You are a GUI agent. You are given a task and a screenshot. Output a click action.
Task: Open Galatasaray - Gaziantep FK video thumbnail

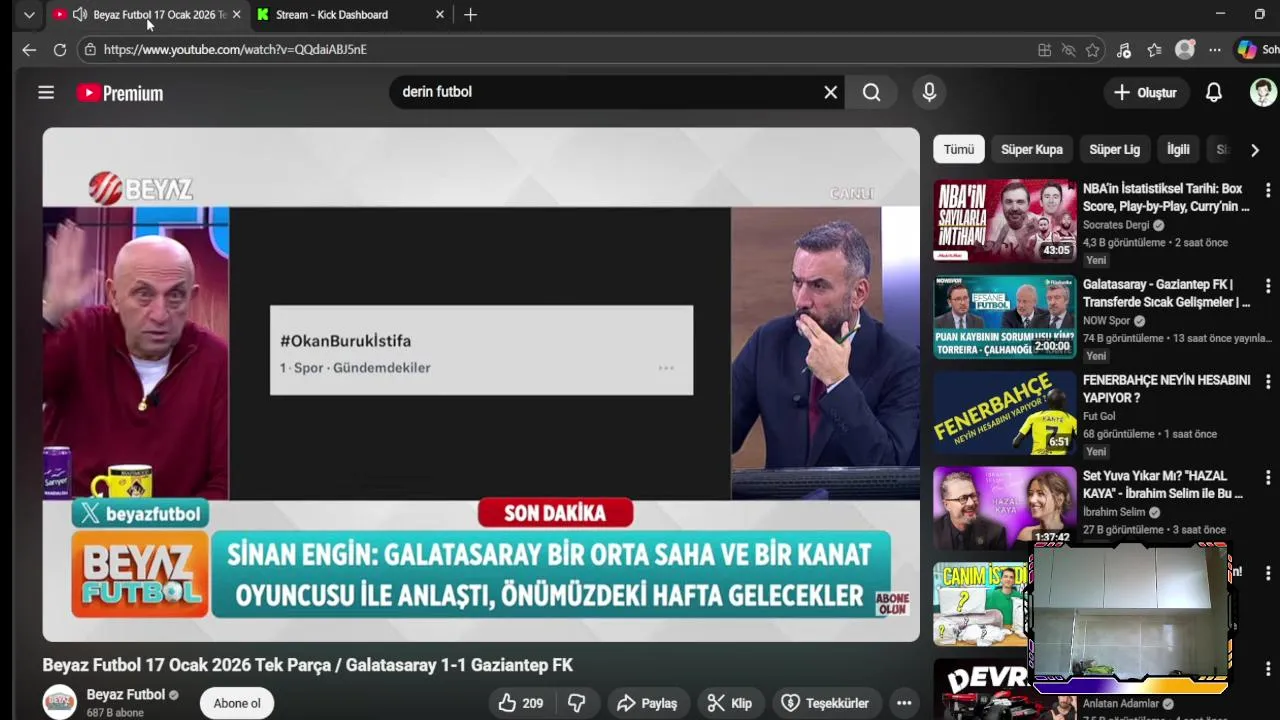pos(1005,316)
